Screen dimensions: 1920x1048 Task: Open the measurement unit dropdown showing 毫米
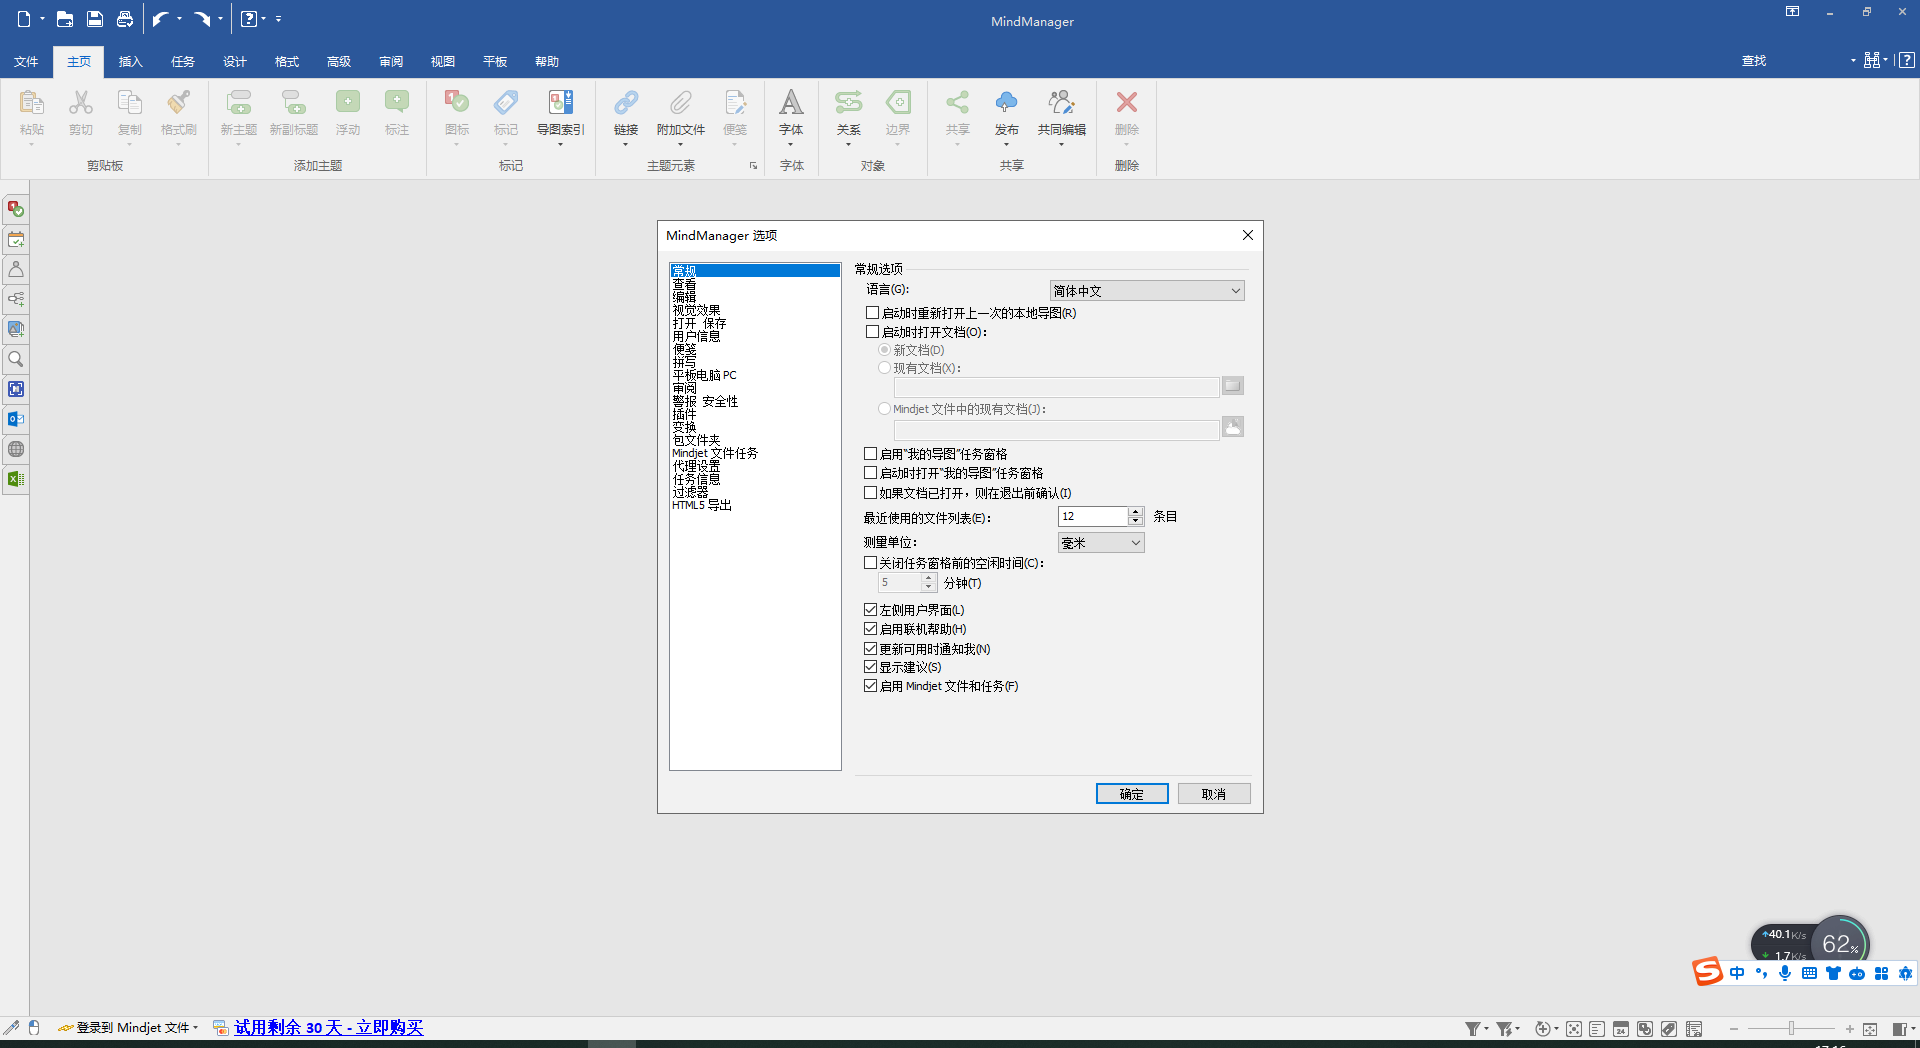coord(1101,543)
